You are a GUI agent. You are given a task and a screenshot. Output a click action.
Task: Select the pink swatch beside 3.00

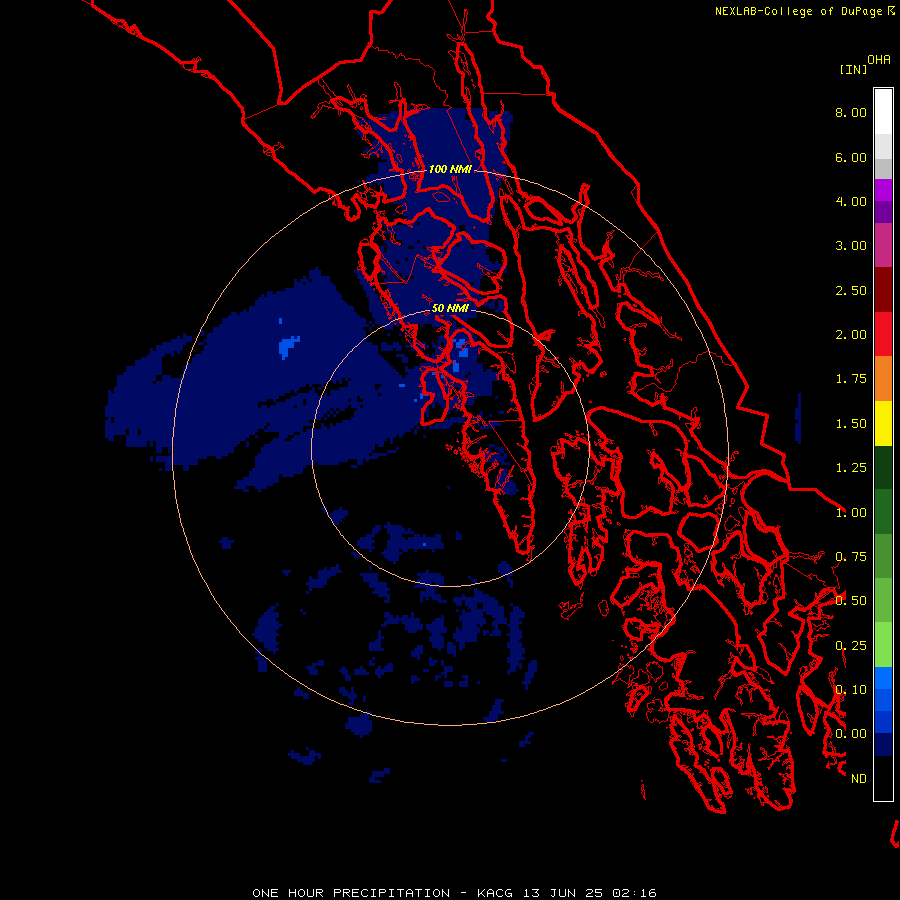pos(883,246)
